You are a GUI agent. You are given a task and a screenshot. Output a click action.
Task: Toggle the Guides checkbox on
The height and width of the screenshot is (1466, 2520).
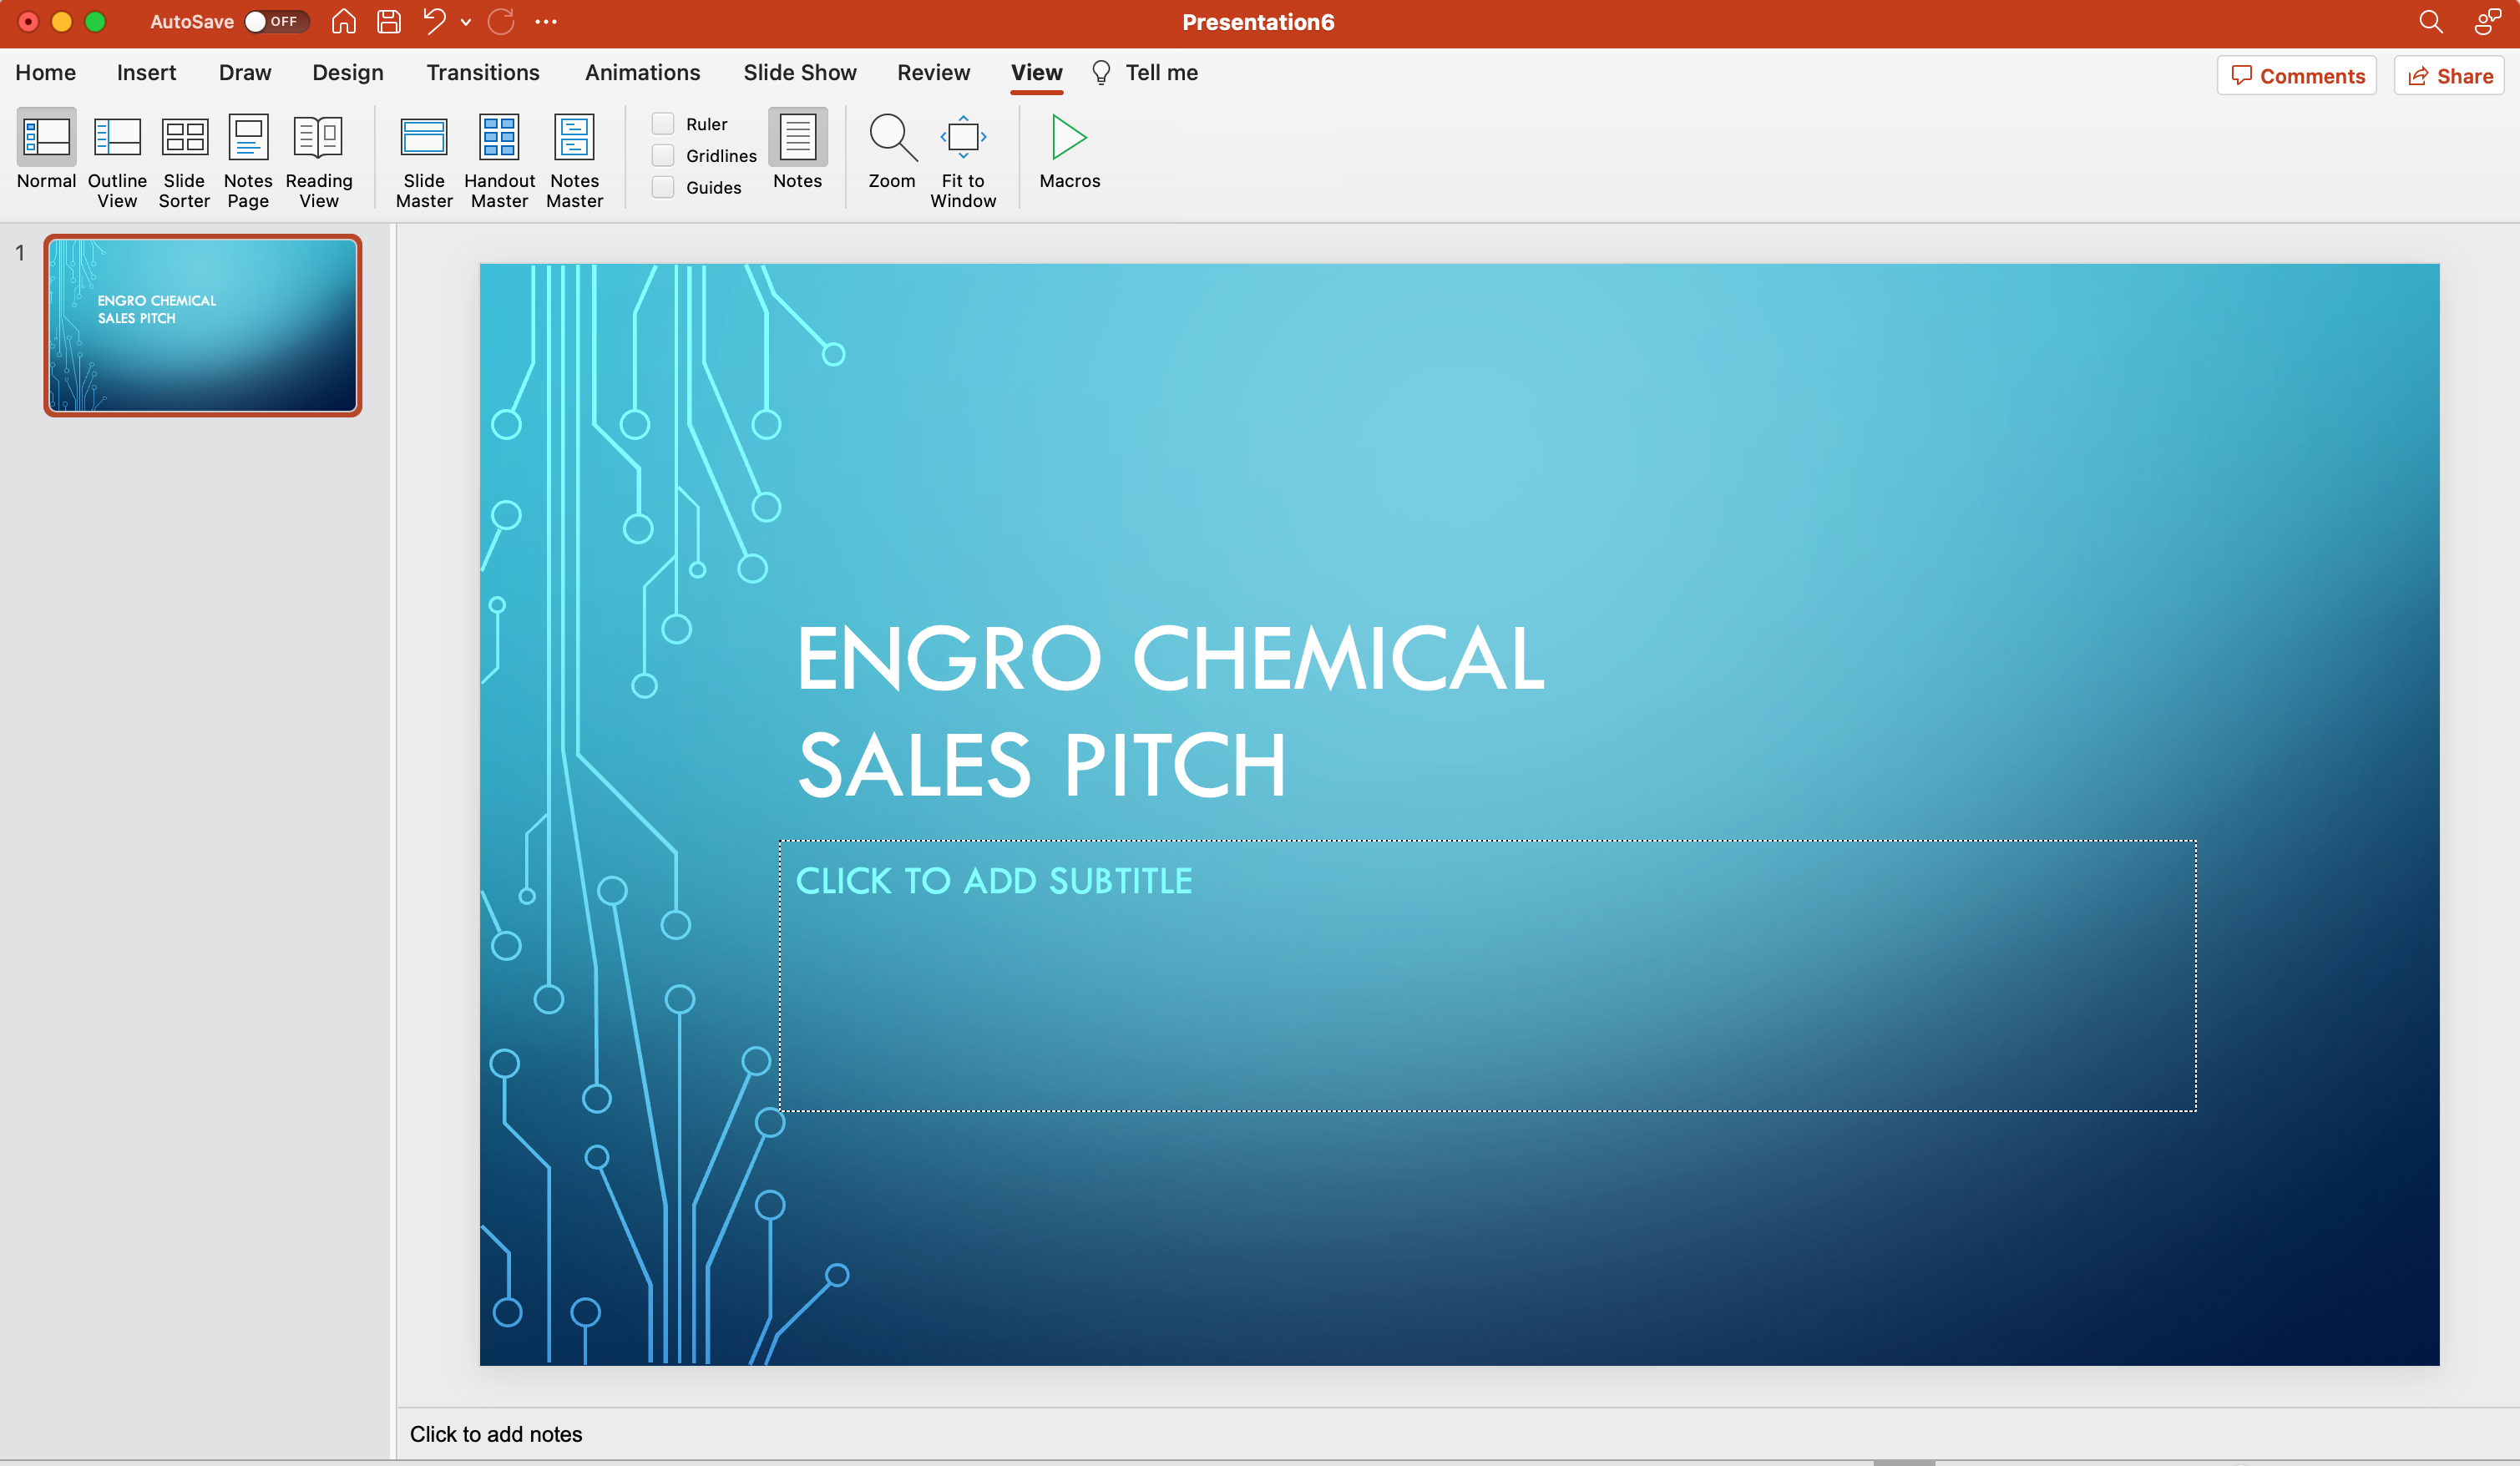pos(663,187)
